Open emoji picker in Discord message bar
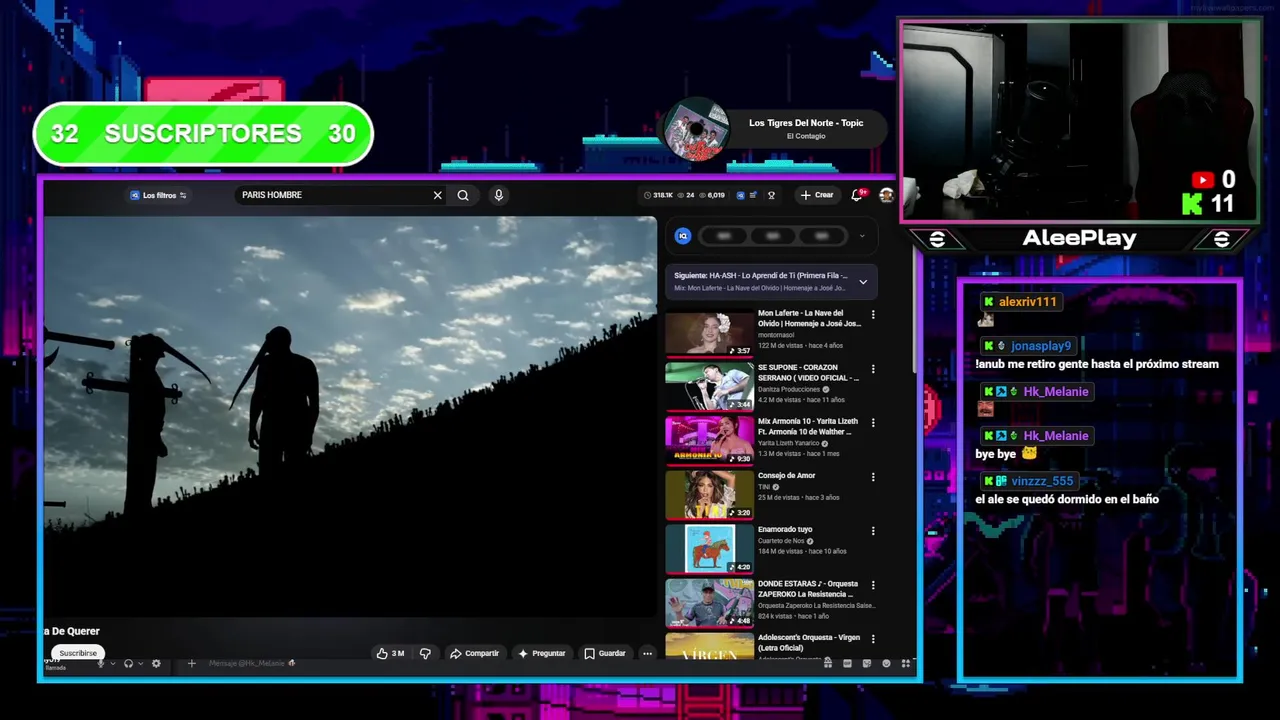1280x720 pixels. click(x=886, y=663)
